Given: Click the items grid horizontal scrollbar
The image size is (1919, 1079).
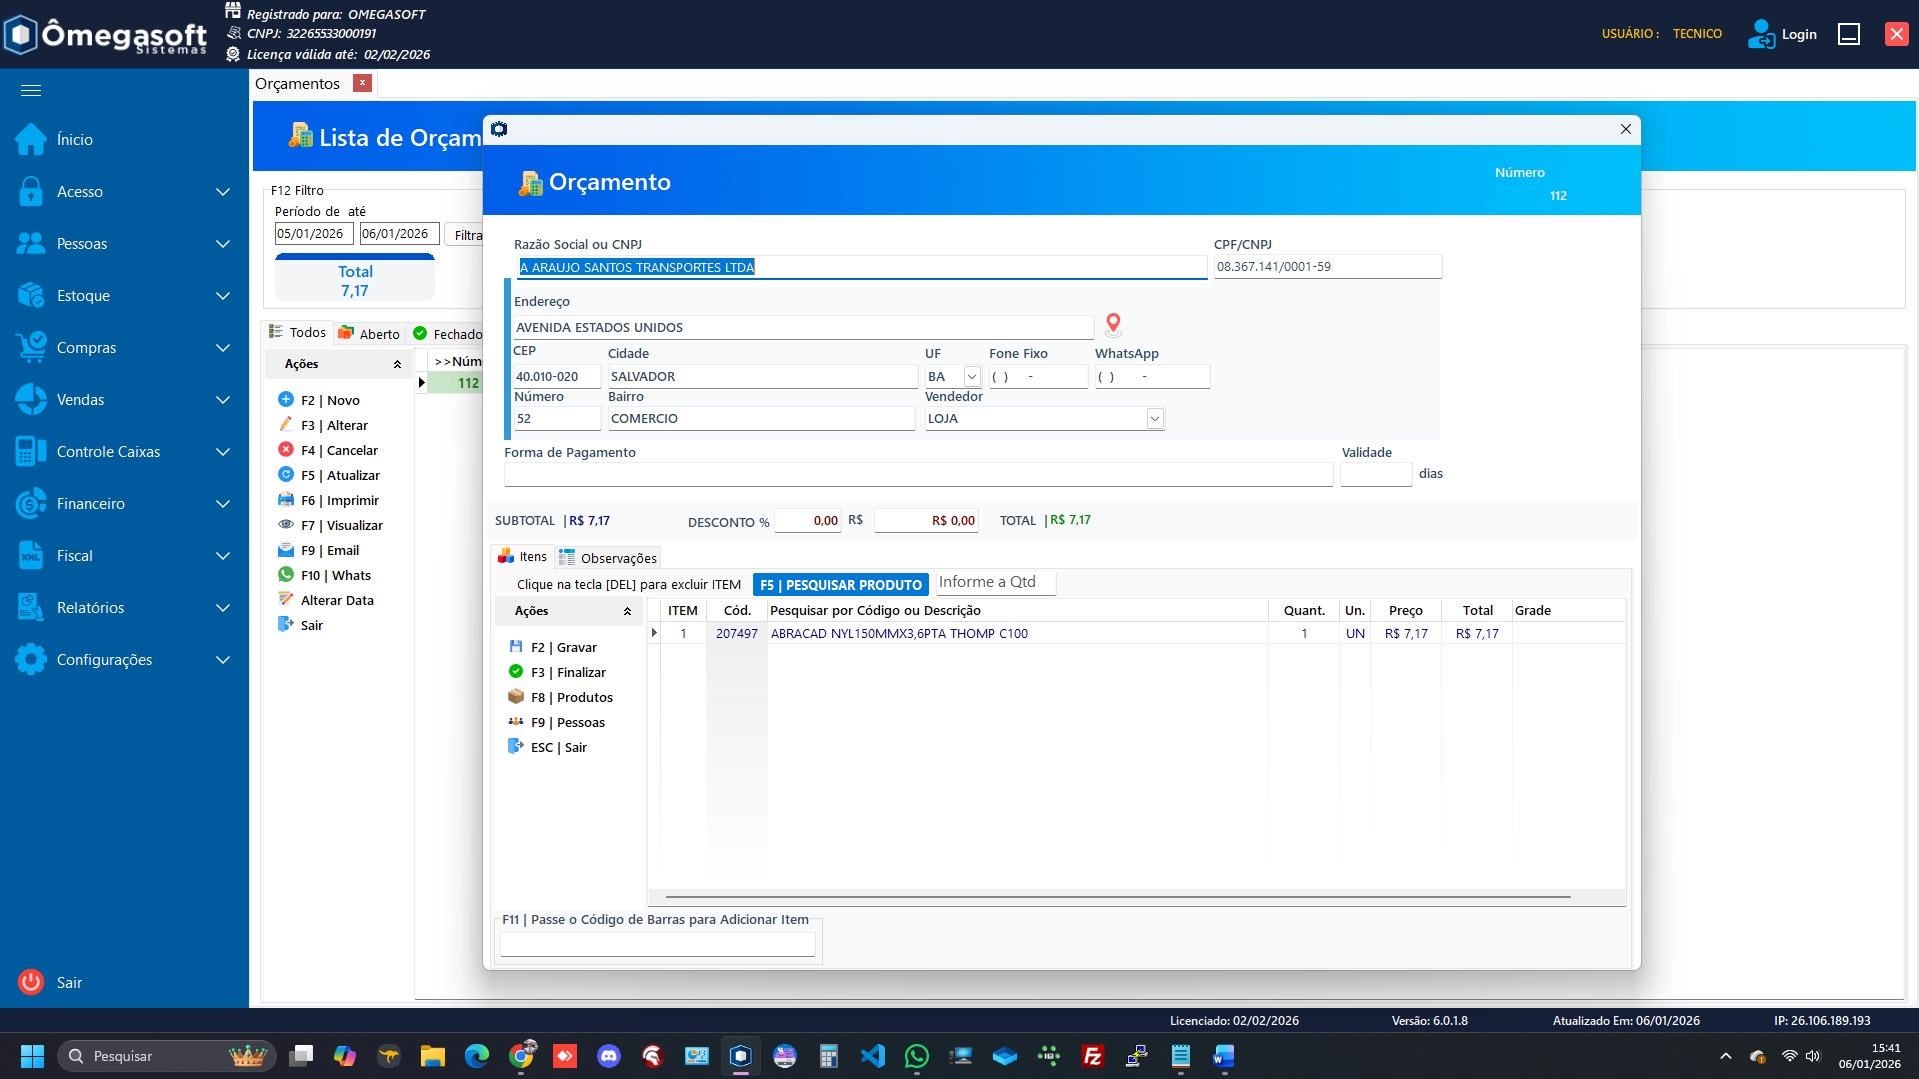Looking at the screenshot, I should pos(1118,897).
